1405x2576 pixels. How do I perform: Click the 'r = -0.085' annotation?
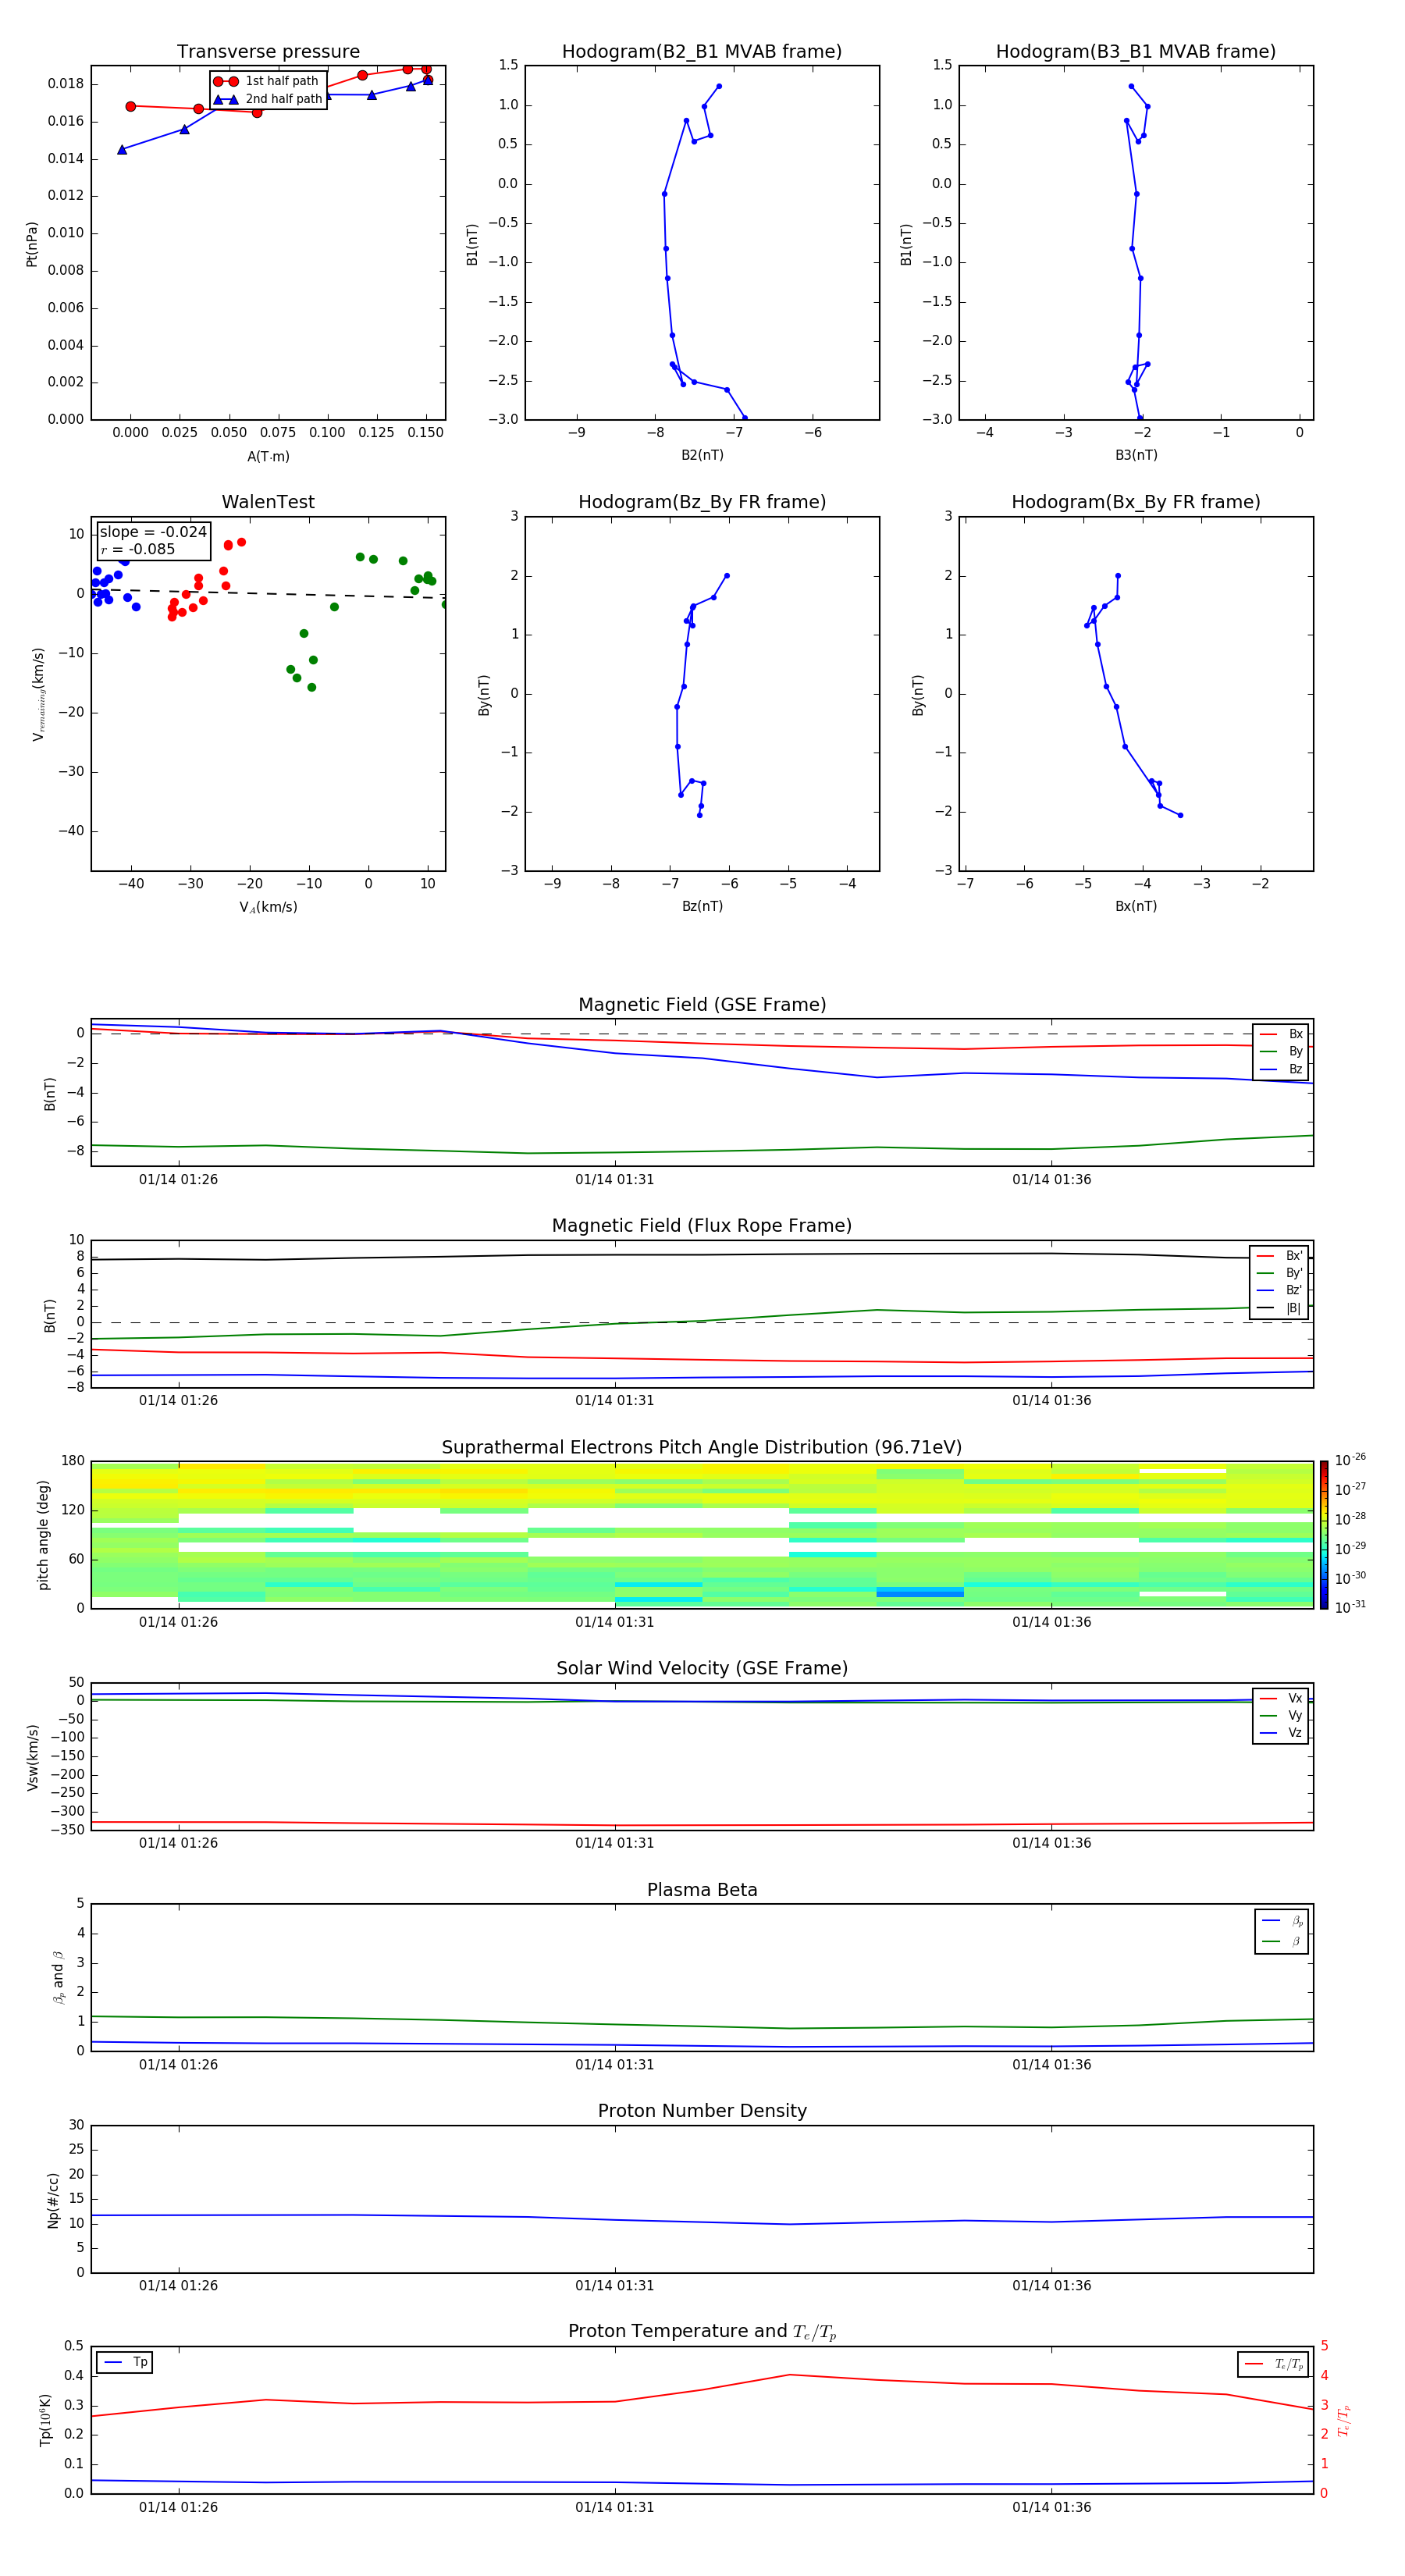[x=138, y=549]
